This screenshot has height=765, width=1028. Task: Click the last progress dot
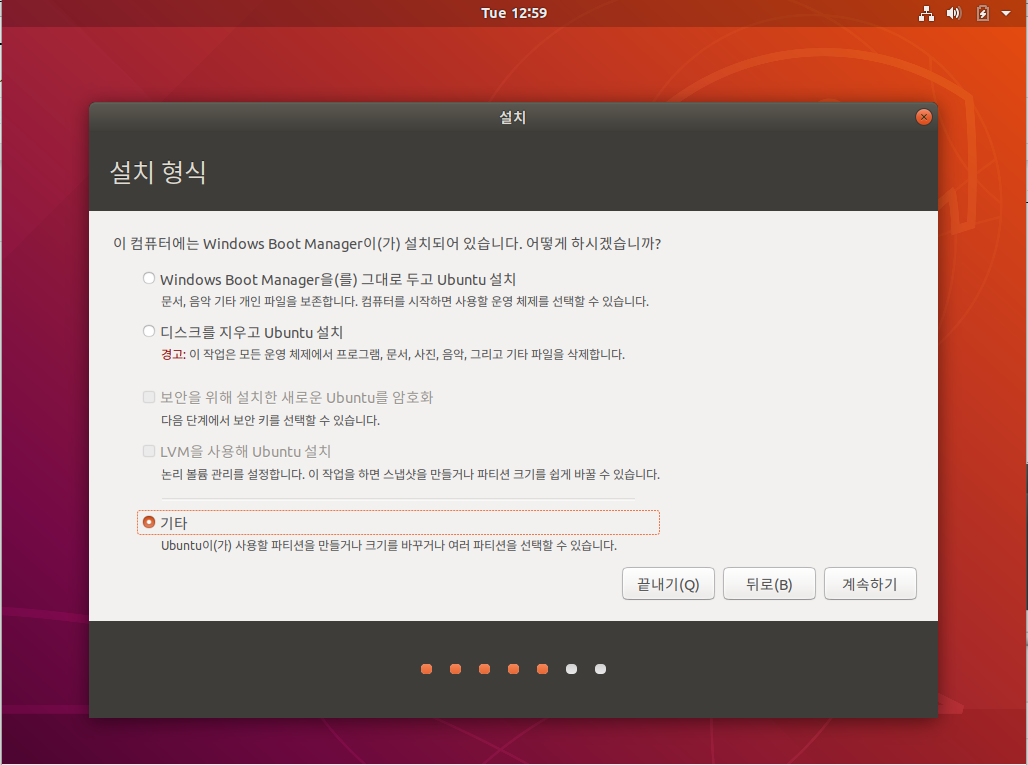600,669
